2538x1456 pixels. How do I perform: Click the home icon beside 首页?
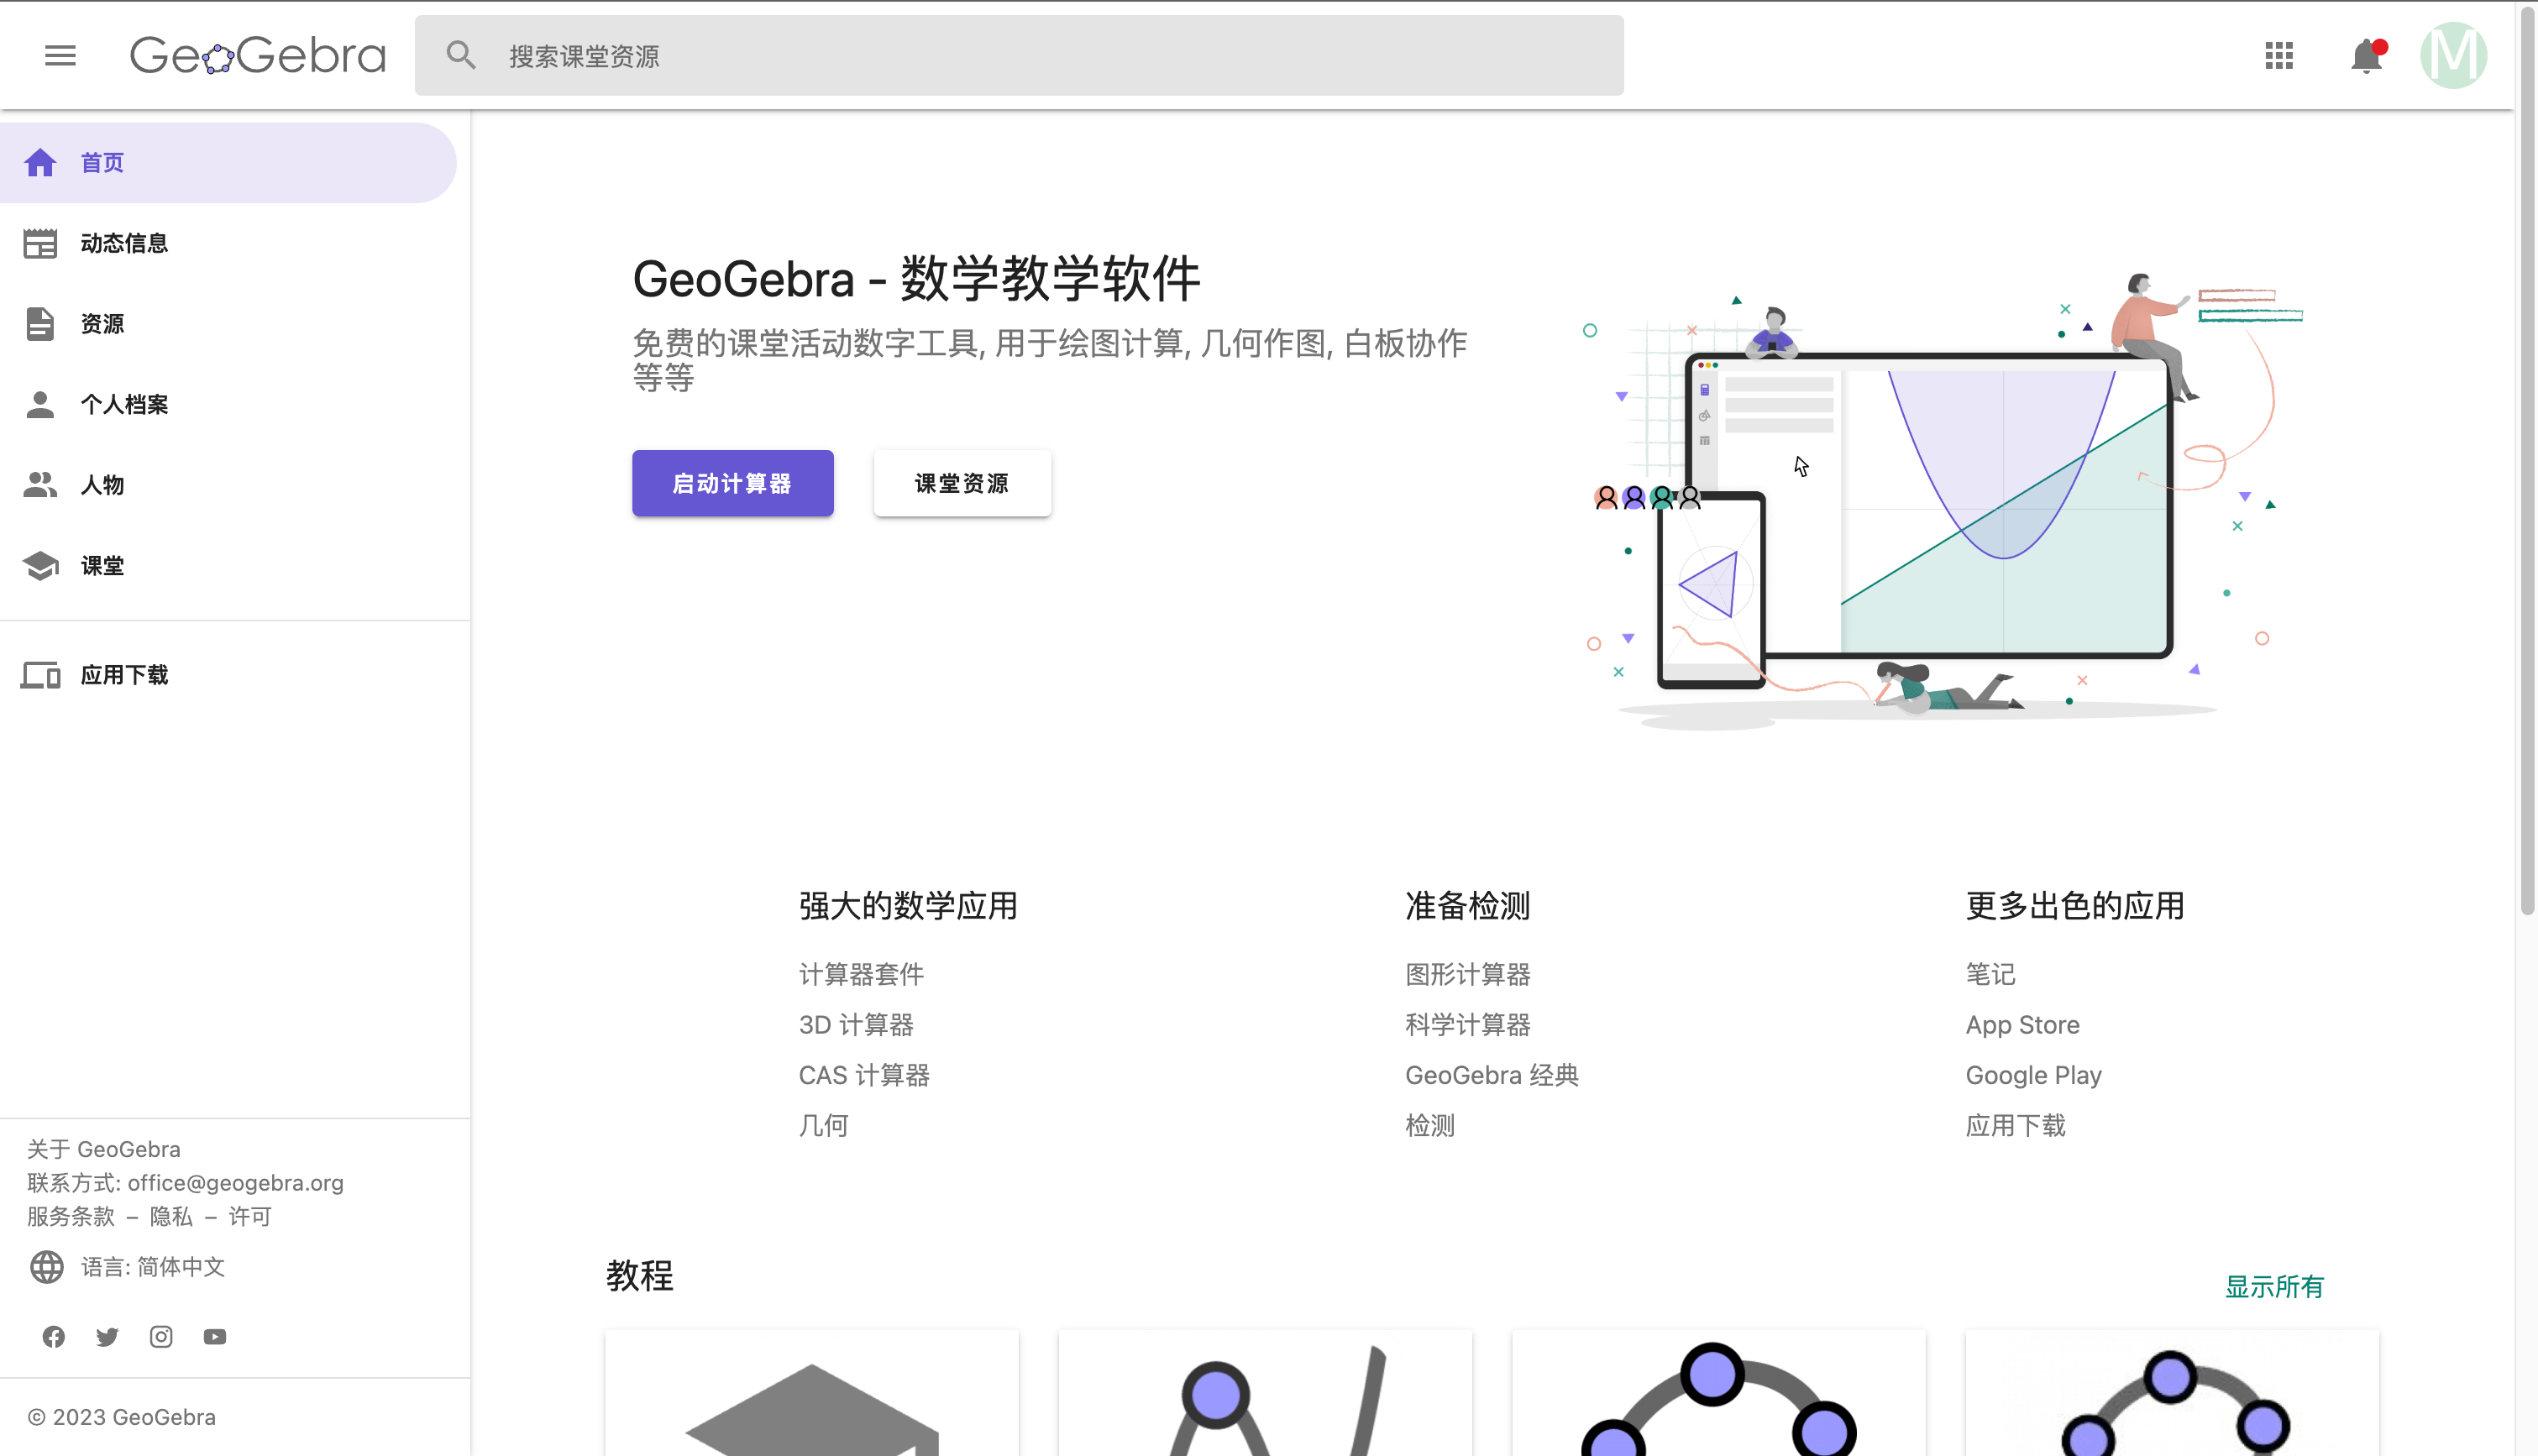[x=41, y=161]
